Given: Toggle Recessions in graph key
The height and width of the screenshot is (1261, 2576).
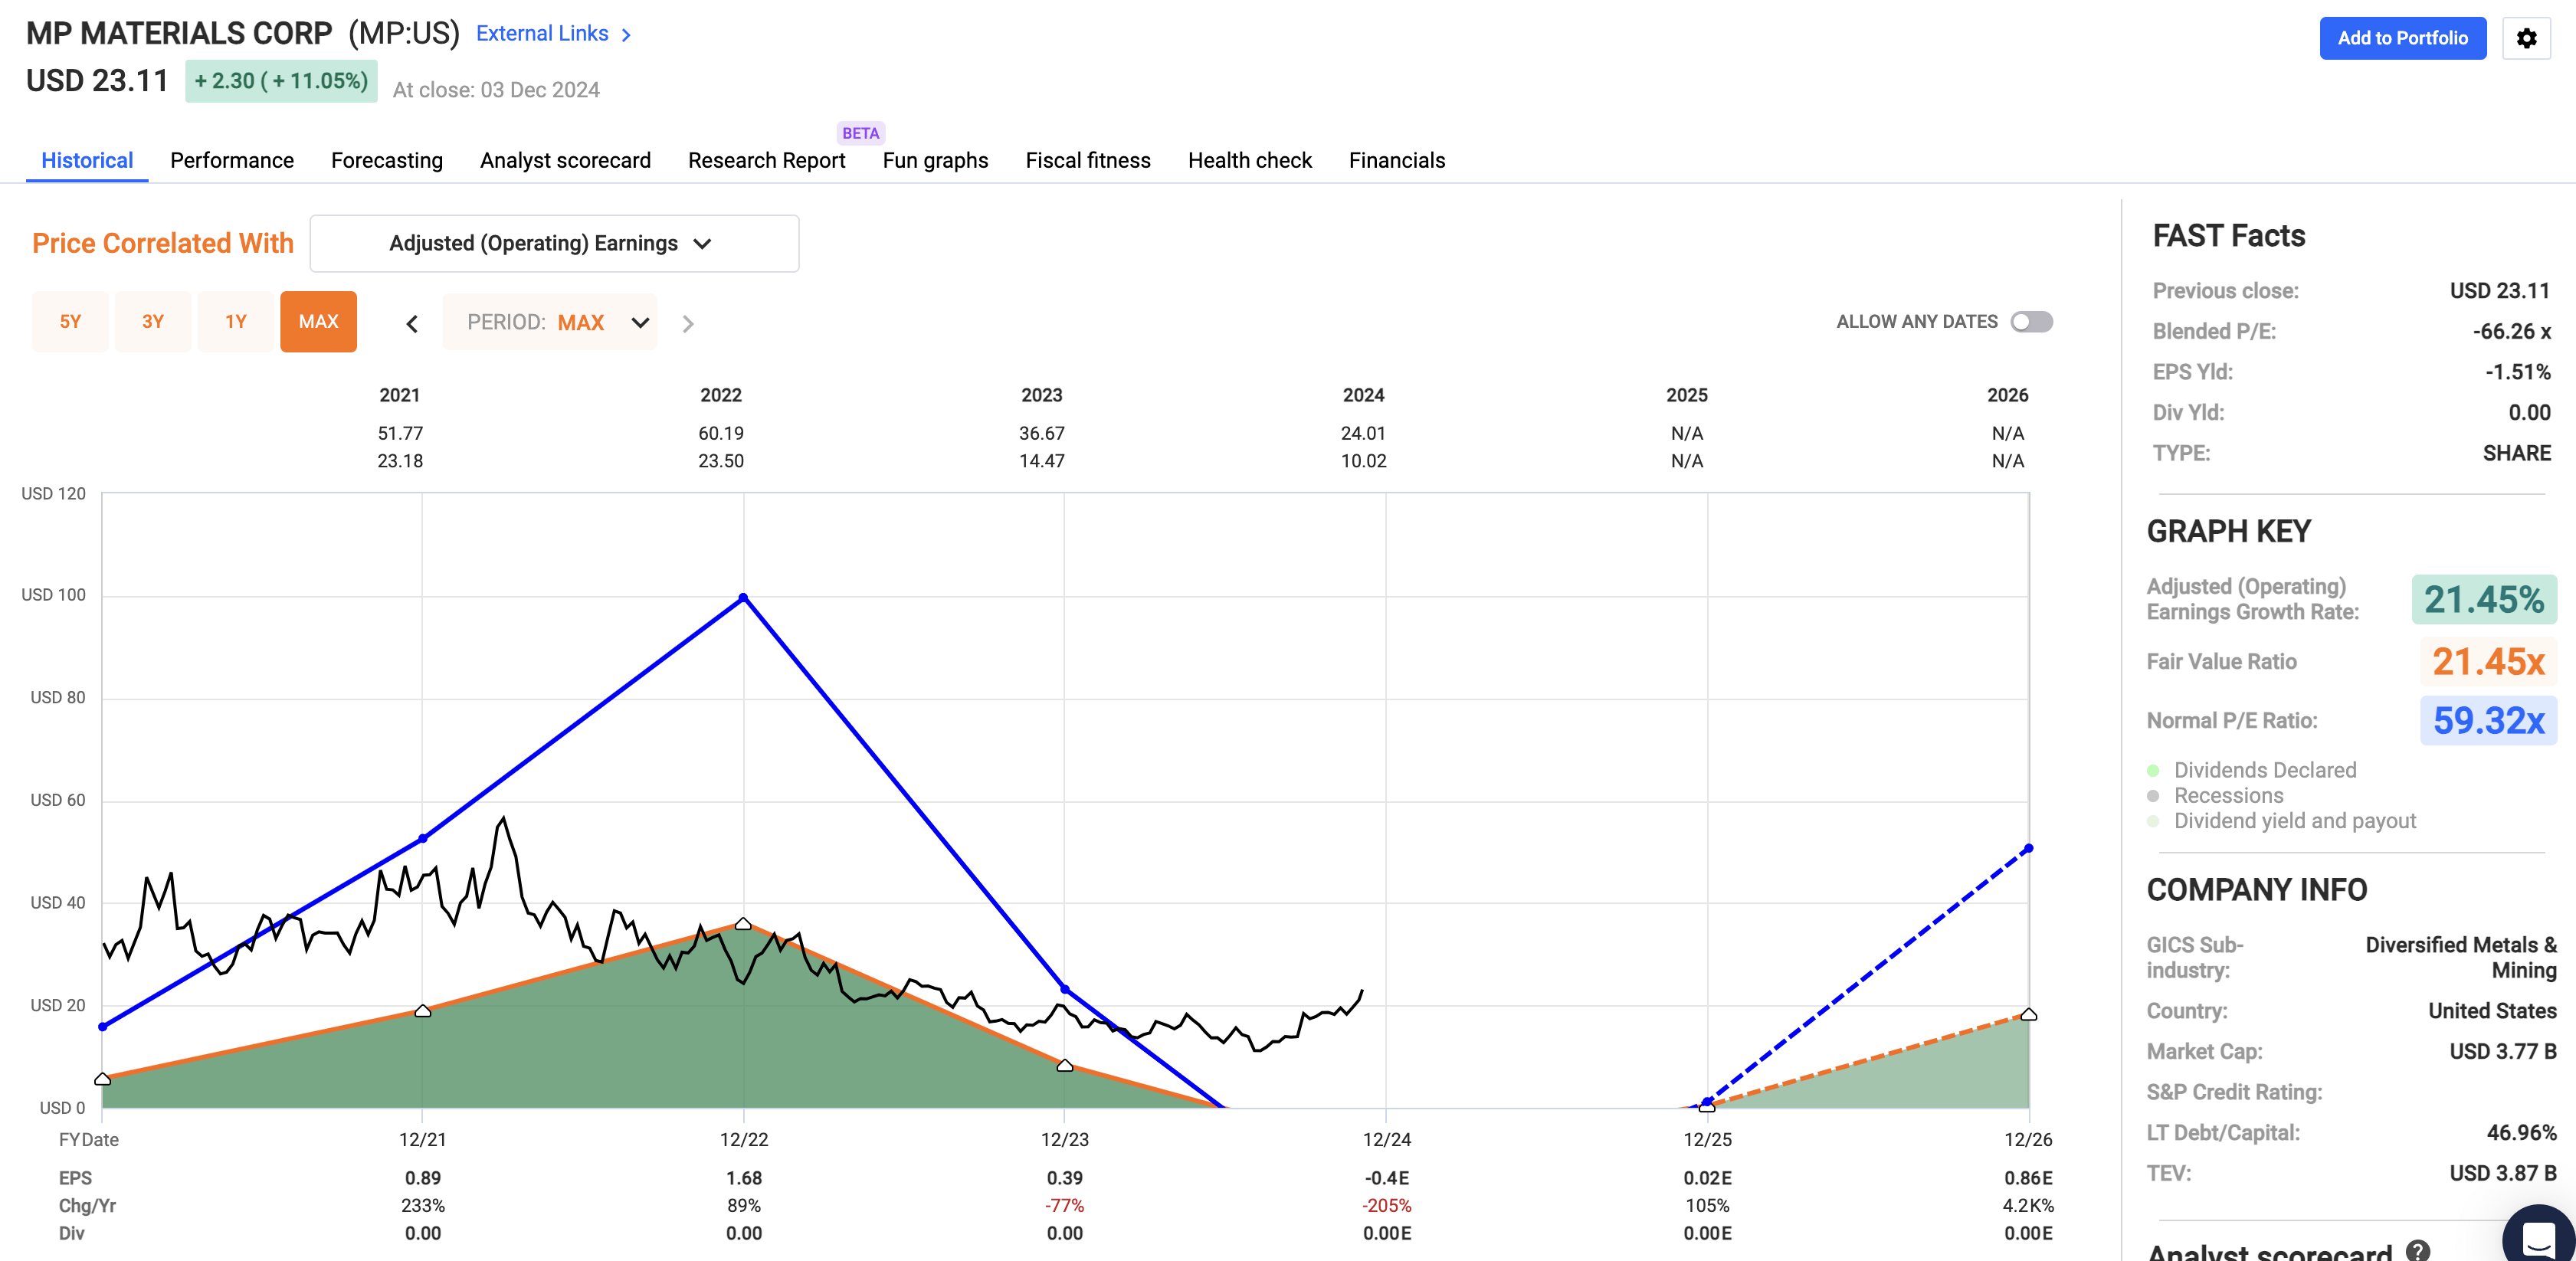Looking at the screenshot, I should [2228, 795].
